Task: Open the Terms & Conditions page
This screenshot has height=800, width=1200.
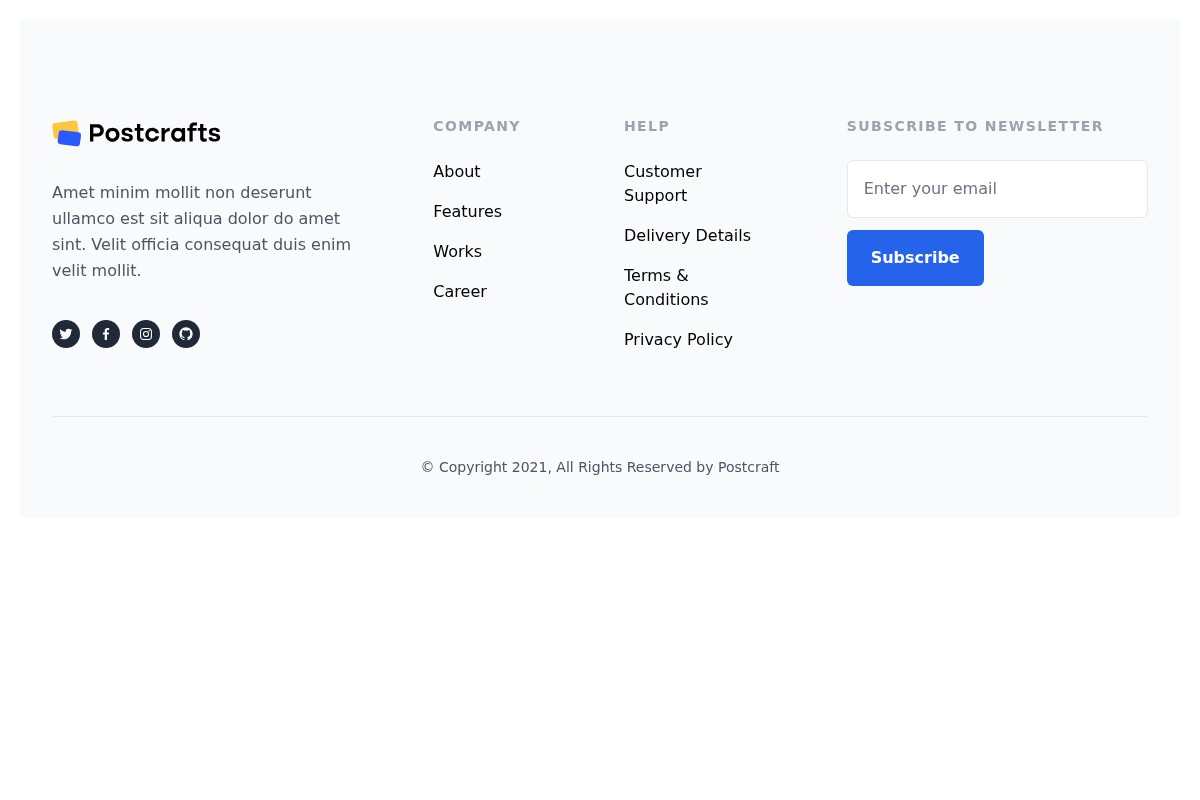Action: 666,287
